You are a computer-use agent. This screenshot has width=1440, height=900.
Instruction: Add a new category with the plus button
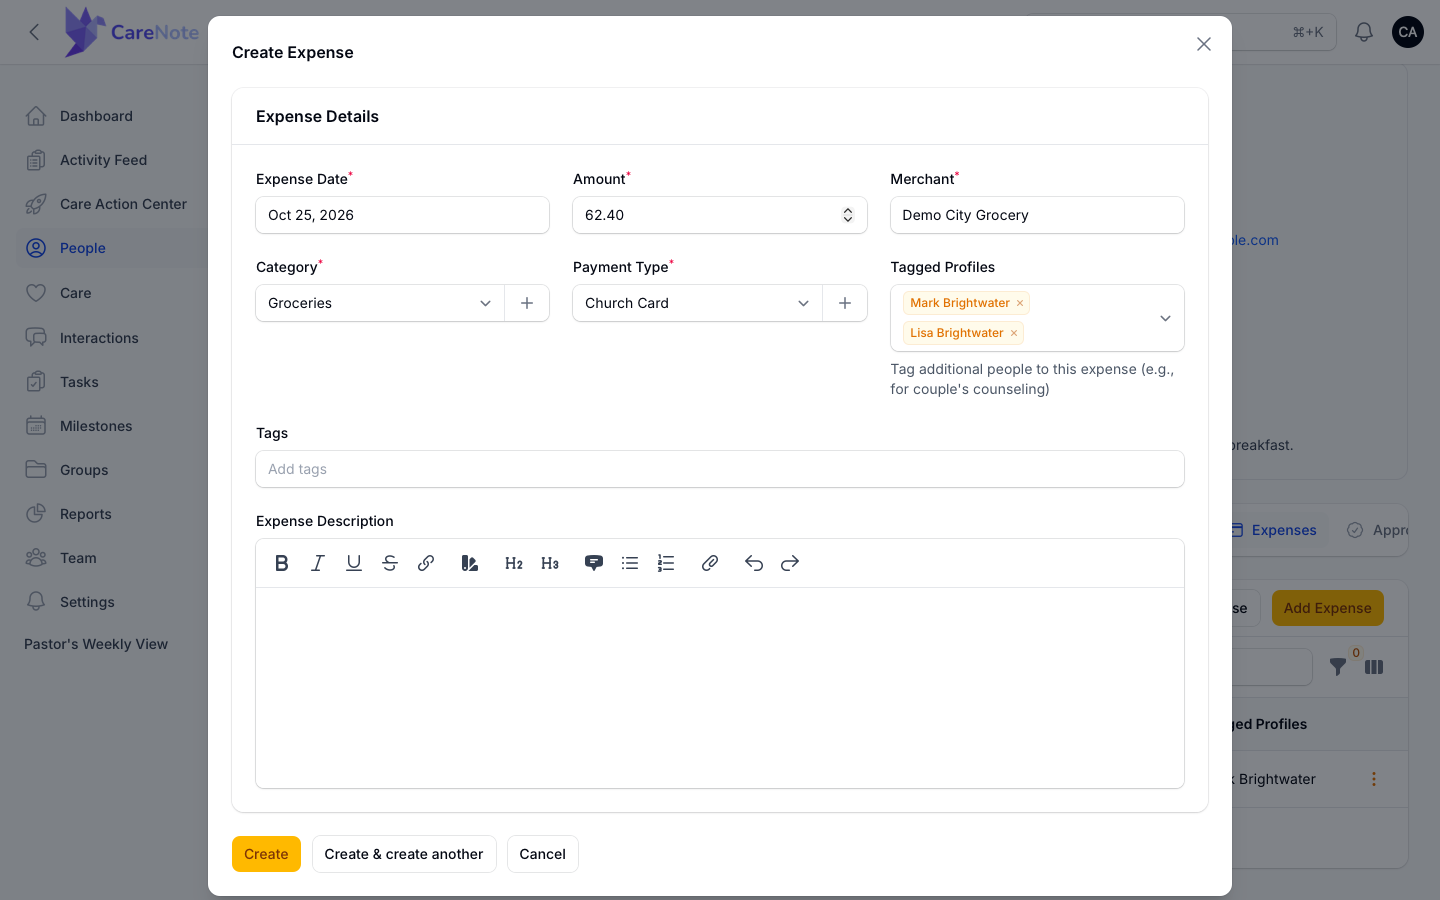[527, 303]
